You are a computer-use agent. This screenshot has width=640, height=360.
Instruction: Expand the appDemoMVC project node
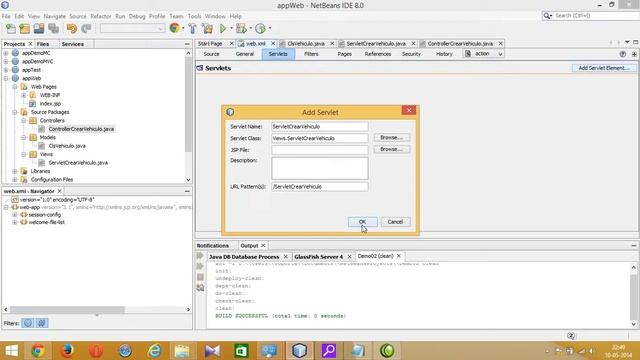click(6, 62)
